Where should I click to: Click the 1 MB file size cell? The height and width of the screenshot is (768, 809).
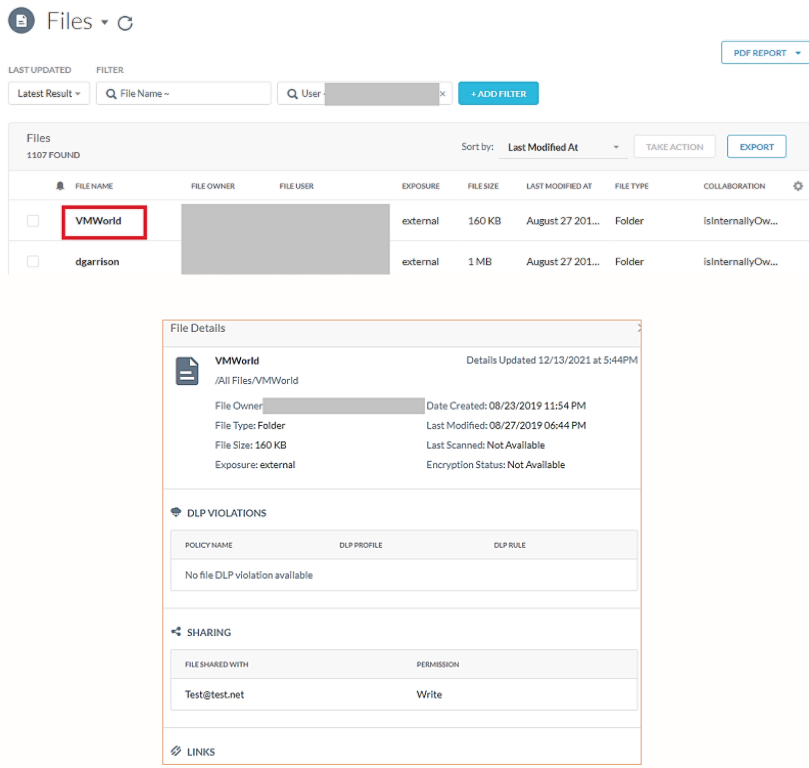[x=480, y=262]
